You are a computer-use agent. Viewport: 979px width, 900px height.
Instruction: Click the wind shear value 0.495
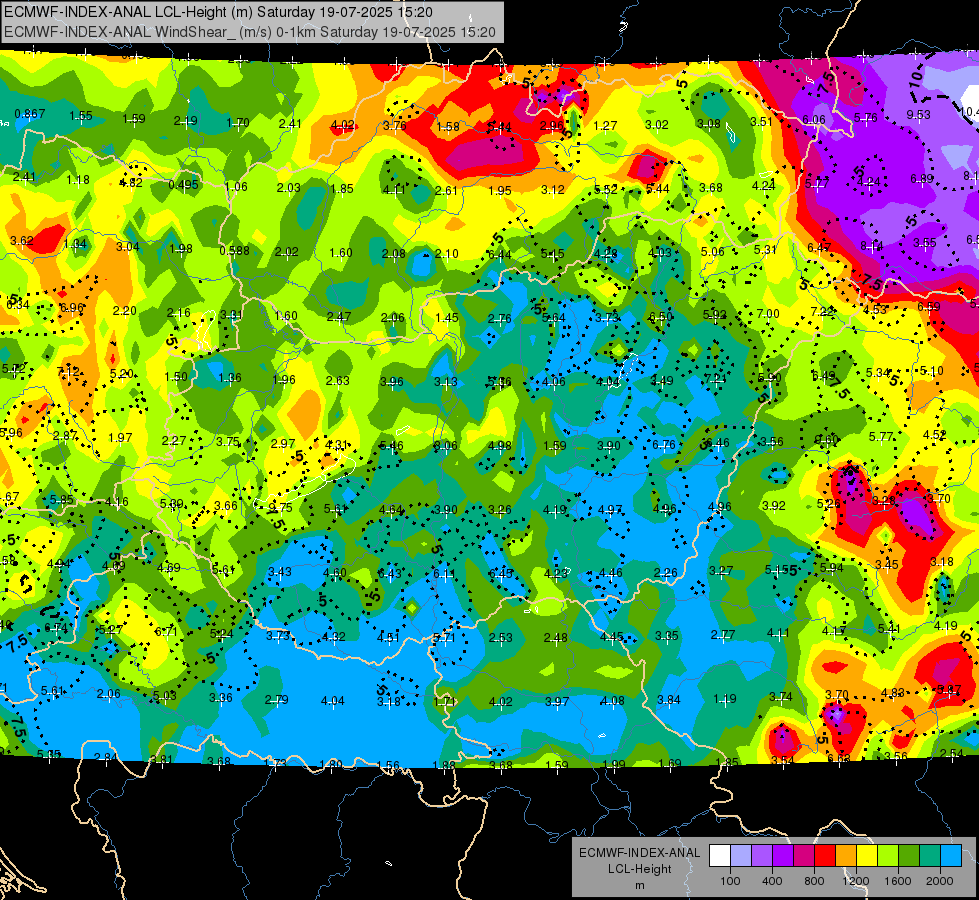coord(184,185)
